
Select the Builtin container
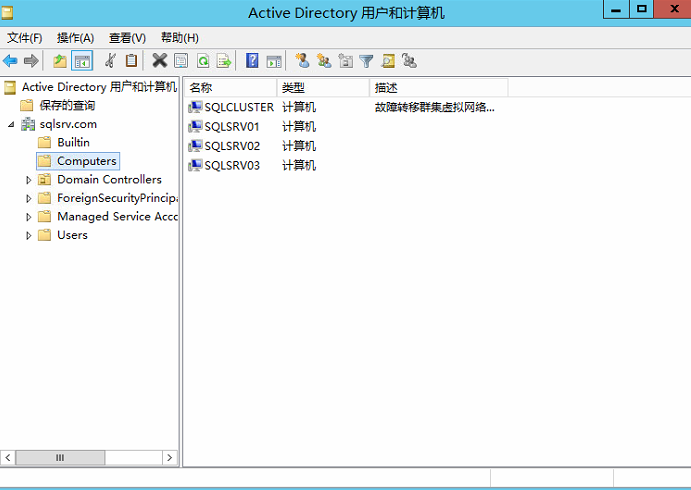coord(73,142)
